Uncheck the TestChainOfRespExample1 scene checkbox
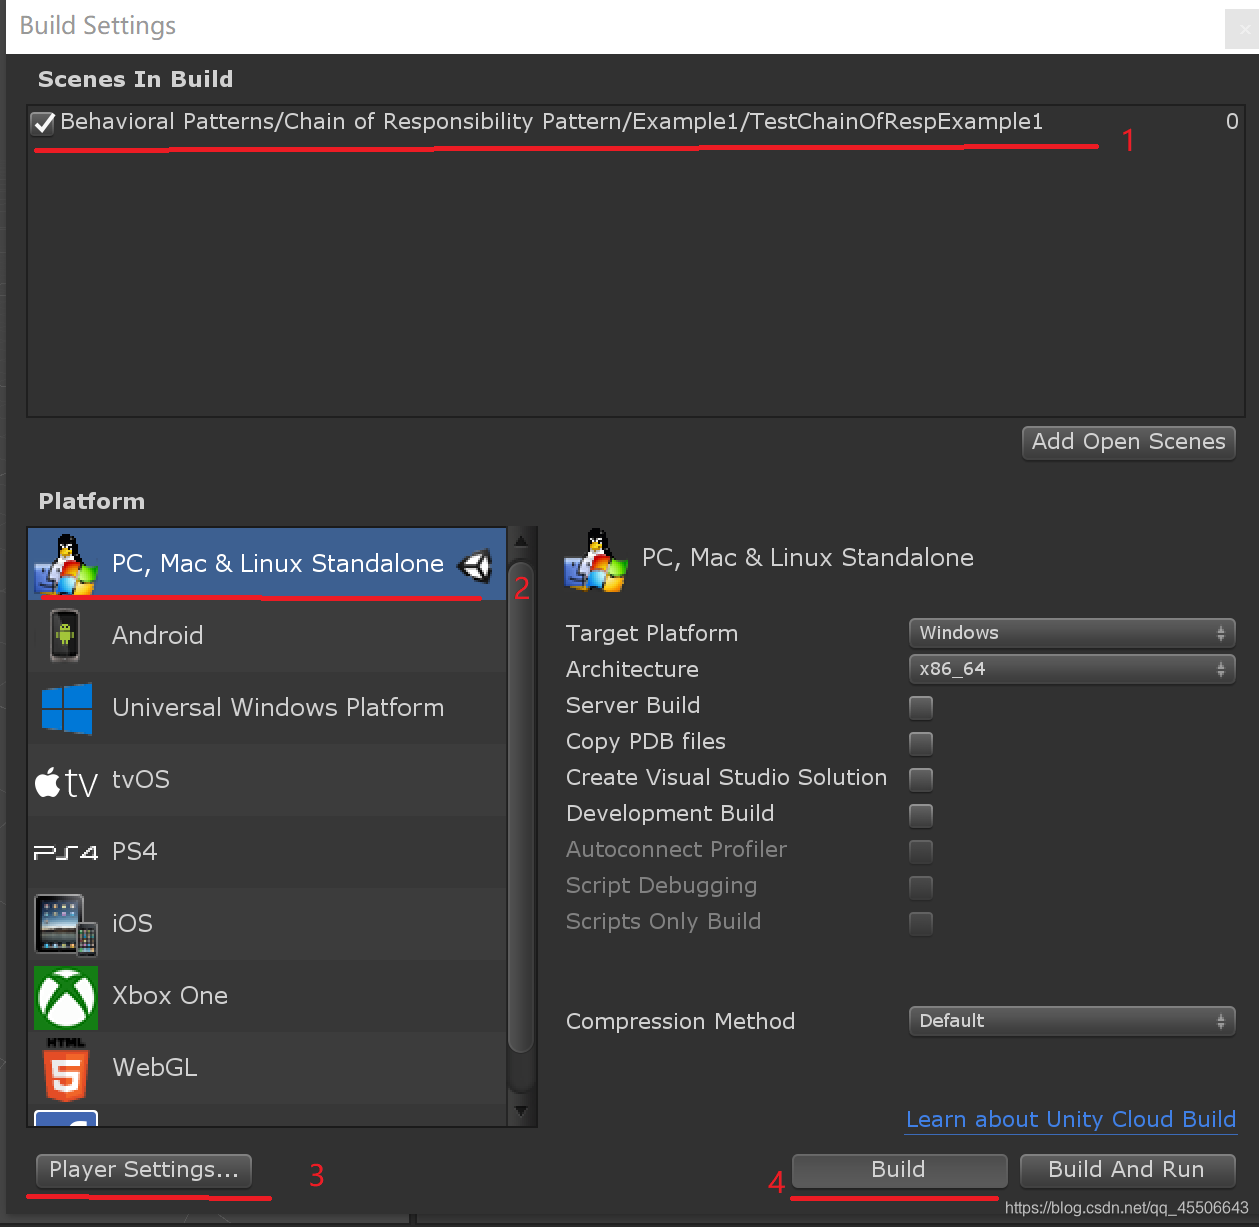1259x1227 pixels. [43, 123]
